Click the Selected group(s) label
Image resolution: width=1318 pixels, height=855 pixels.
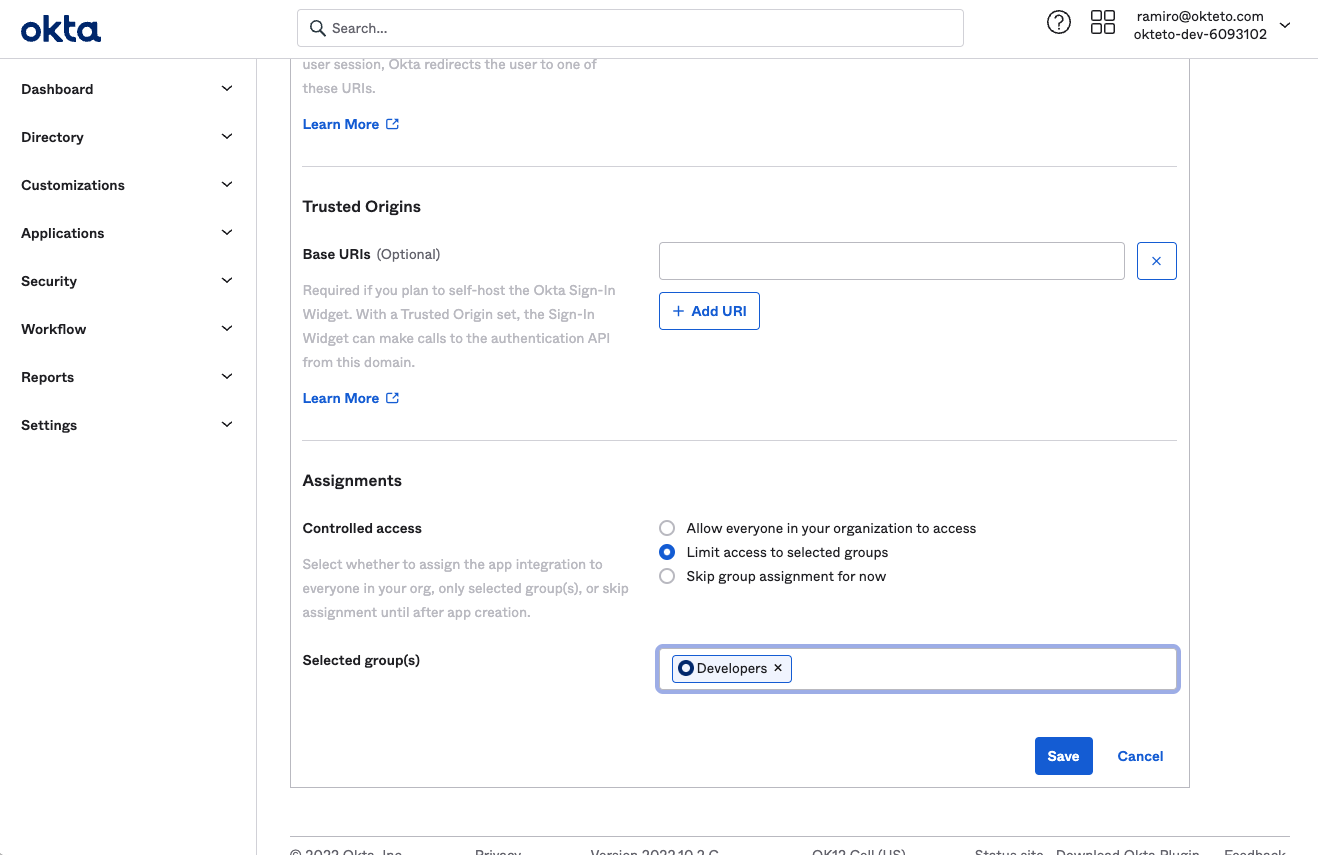[361, 660]
